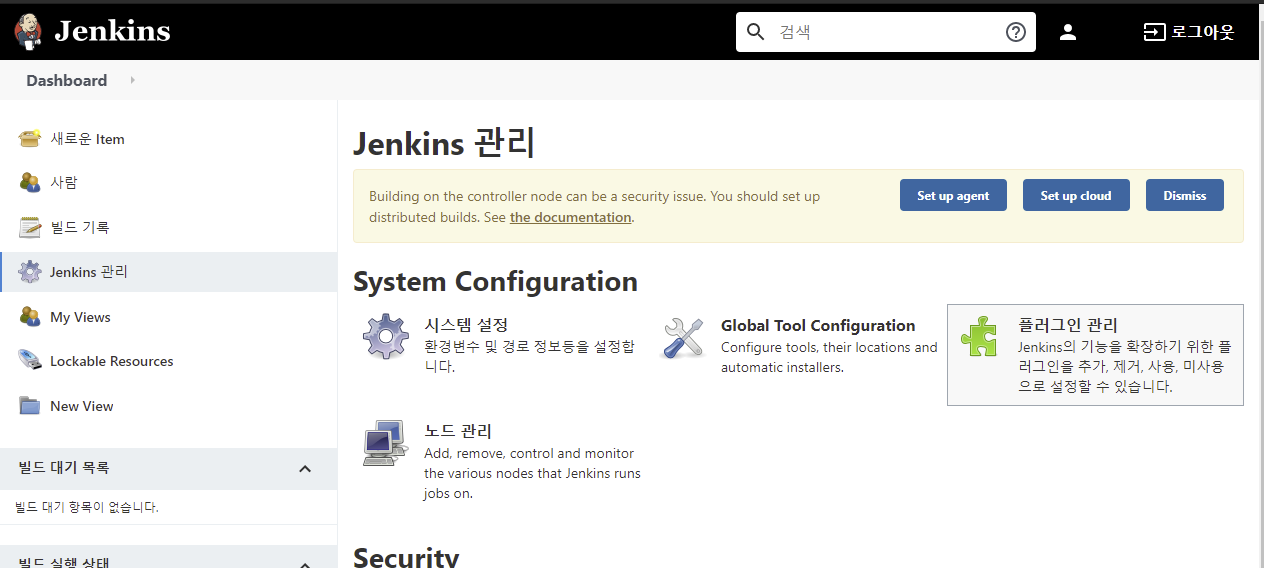Click 플러그인 관리 description text Jenkins의 기능을

1124,366
